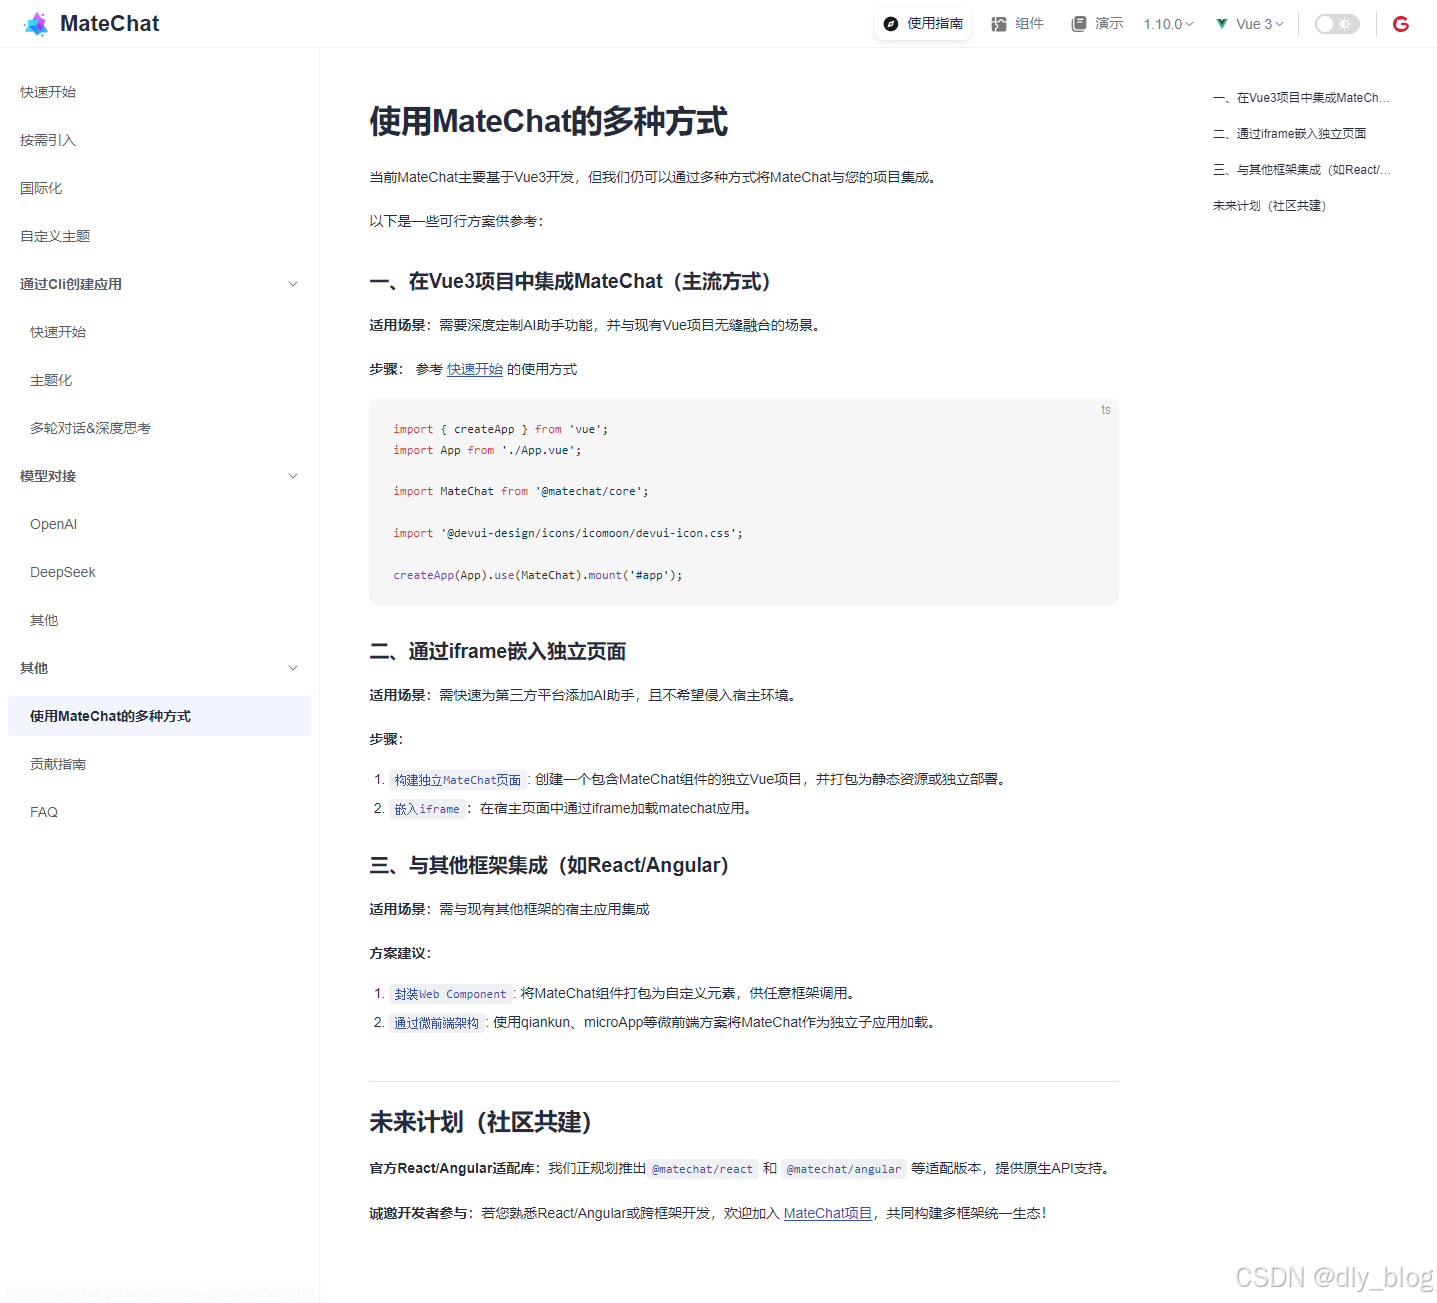
Task: Jump to 三、与其他框架集成 outline link
Action: click(x=1301, y=170)
